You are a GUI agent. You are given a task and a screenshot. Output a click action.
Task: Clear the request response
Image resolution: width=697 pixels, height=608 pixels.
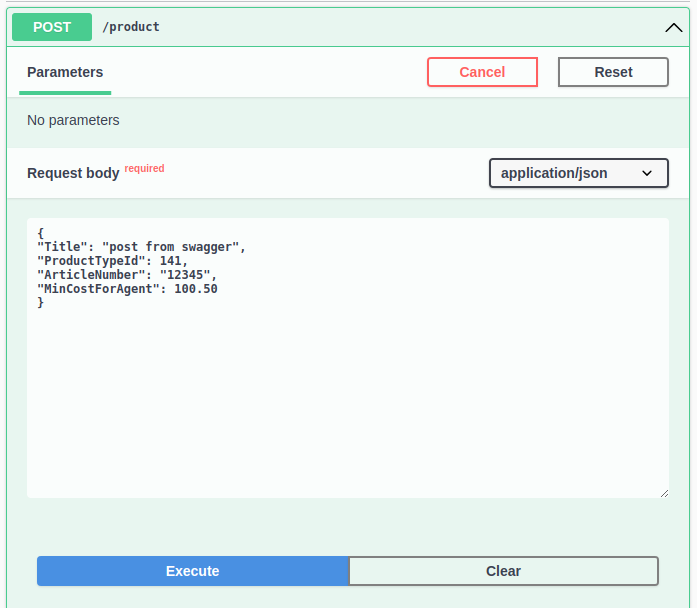click(x=503, y=571)
